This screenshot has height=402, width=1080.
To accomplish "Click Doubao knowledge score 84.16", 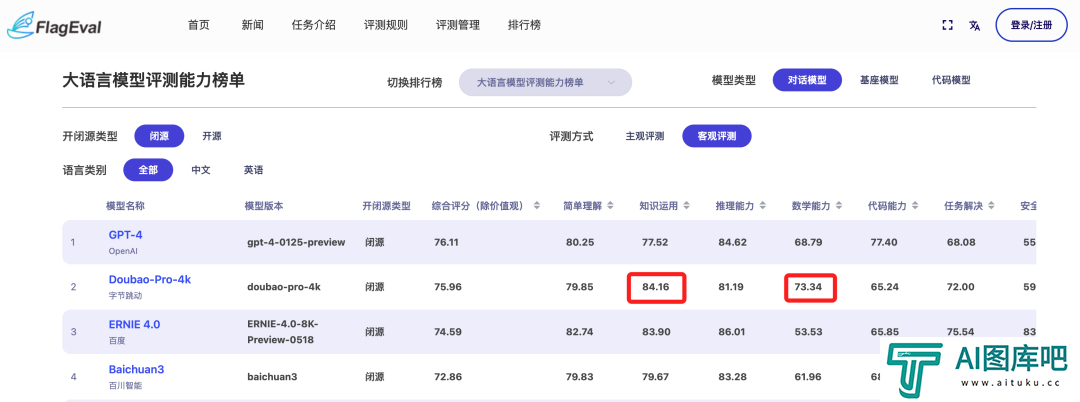I will (x=656, y=287).
